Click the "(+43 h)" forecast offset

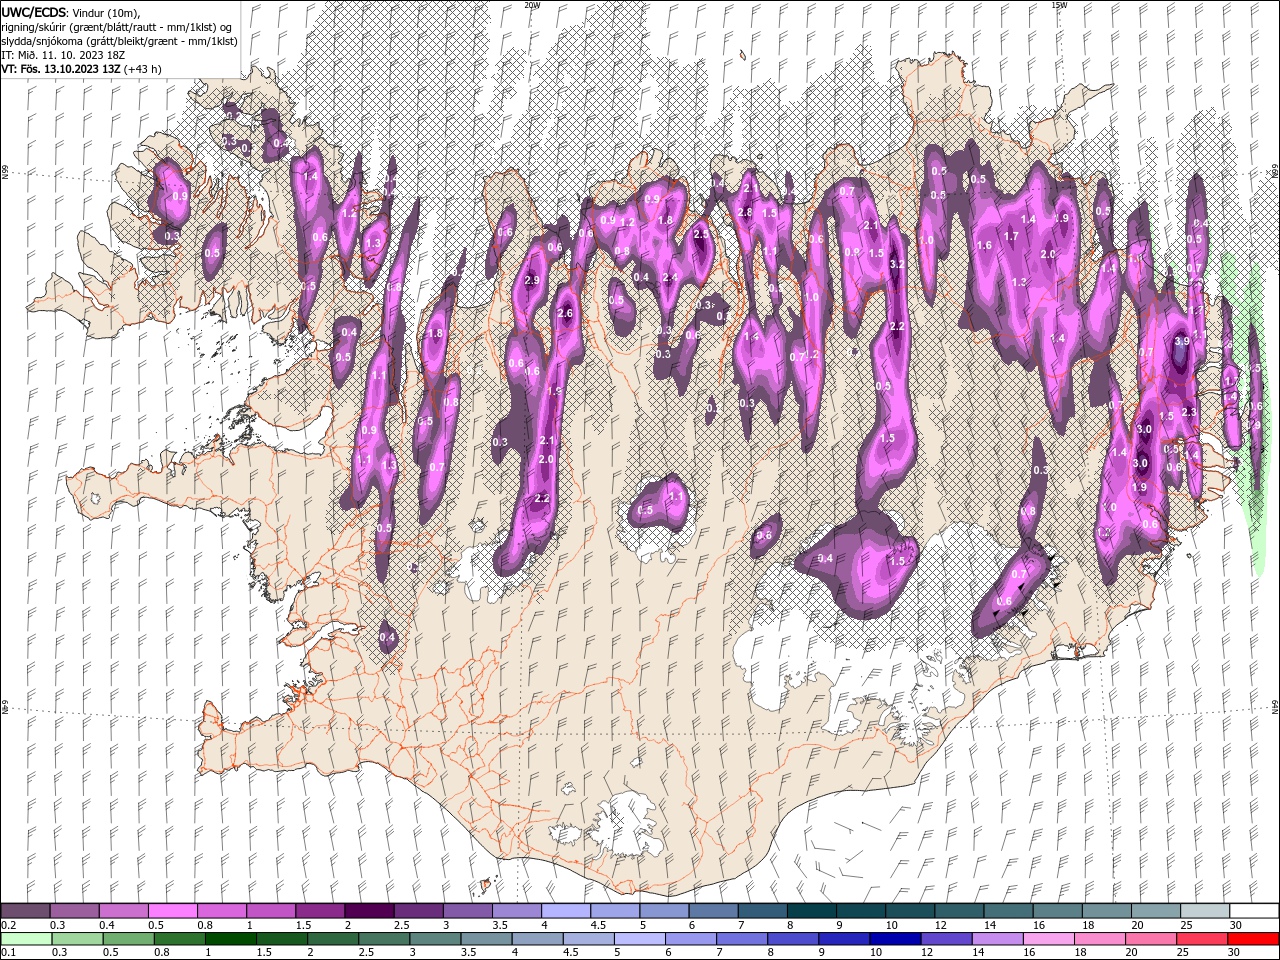click(144, 69)
